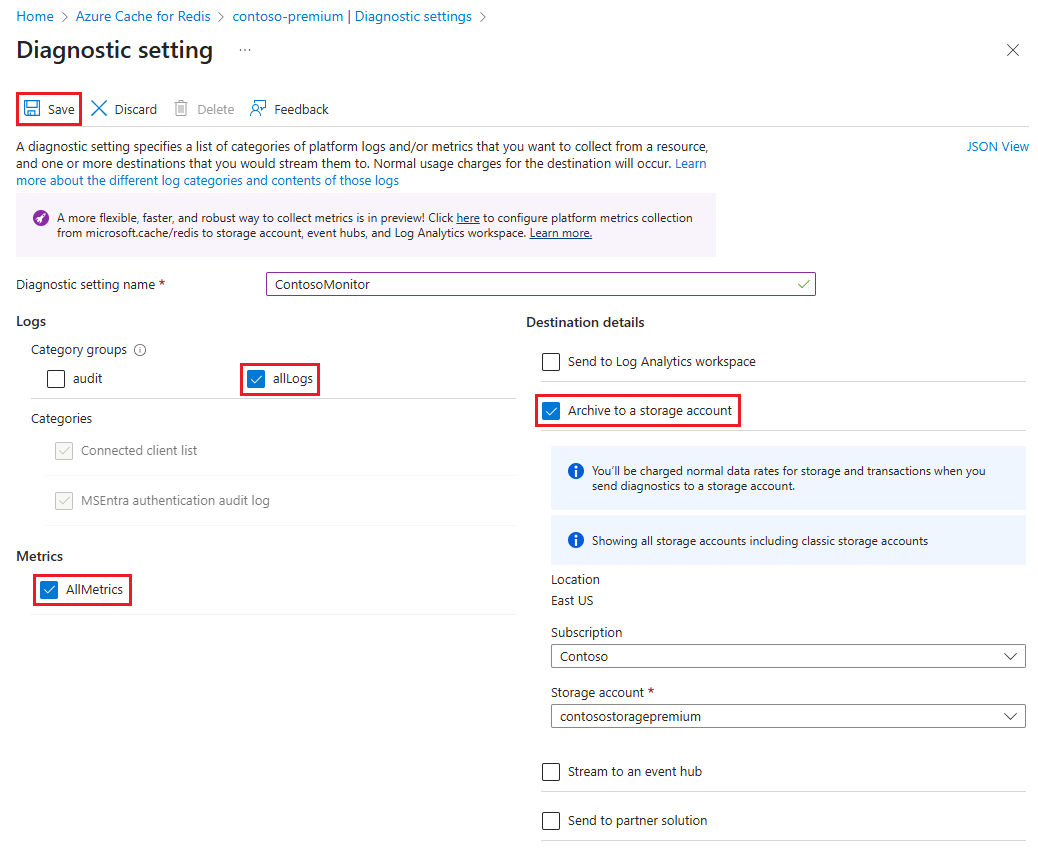Save the diagnostic setting with the Save icon

tap(32, 108)
